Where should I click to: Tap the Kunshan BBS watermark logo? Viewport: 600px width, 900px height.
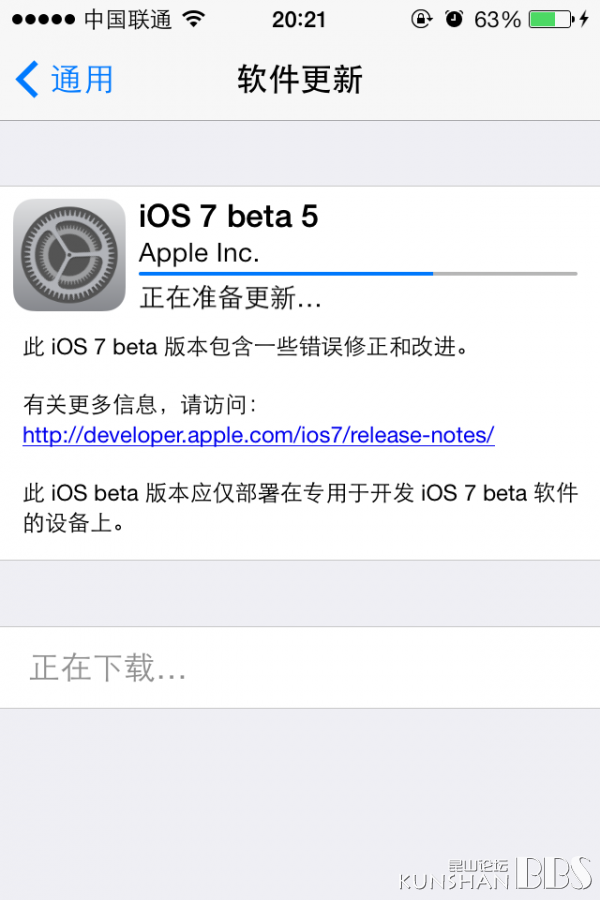tap(496, 874)
